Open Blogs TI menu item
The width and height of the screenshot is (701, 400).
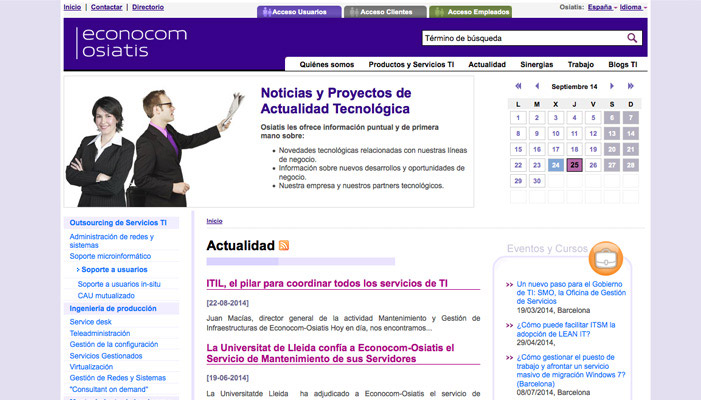(x=623, y=64)
